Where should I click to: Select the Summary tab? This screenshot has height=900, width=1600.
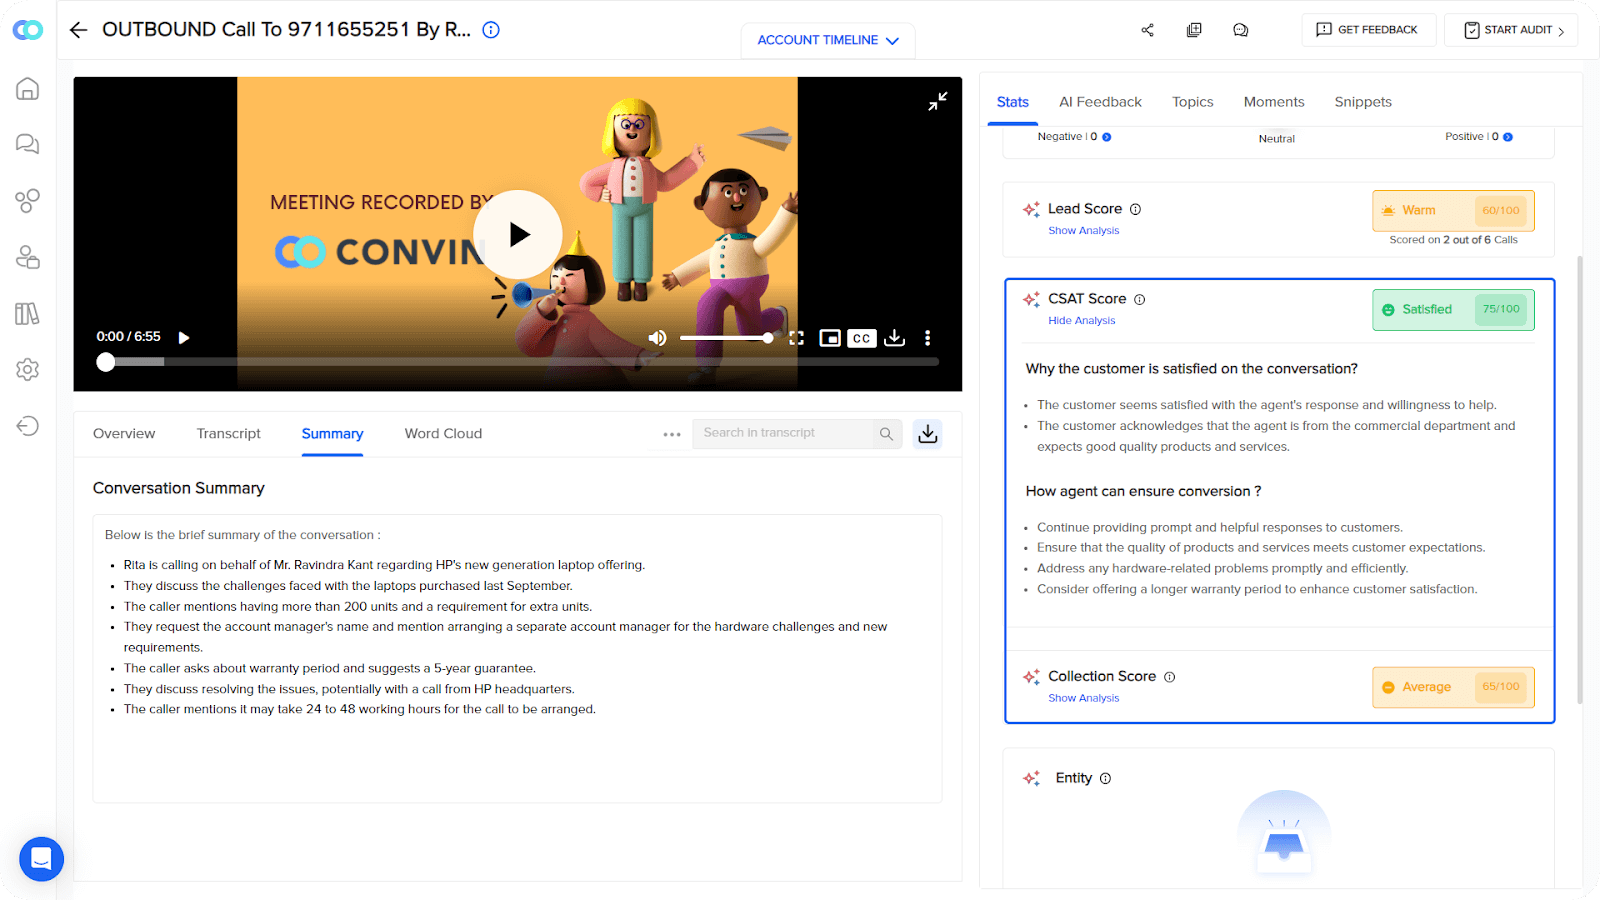(x=332, y=434)
